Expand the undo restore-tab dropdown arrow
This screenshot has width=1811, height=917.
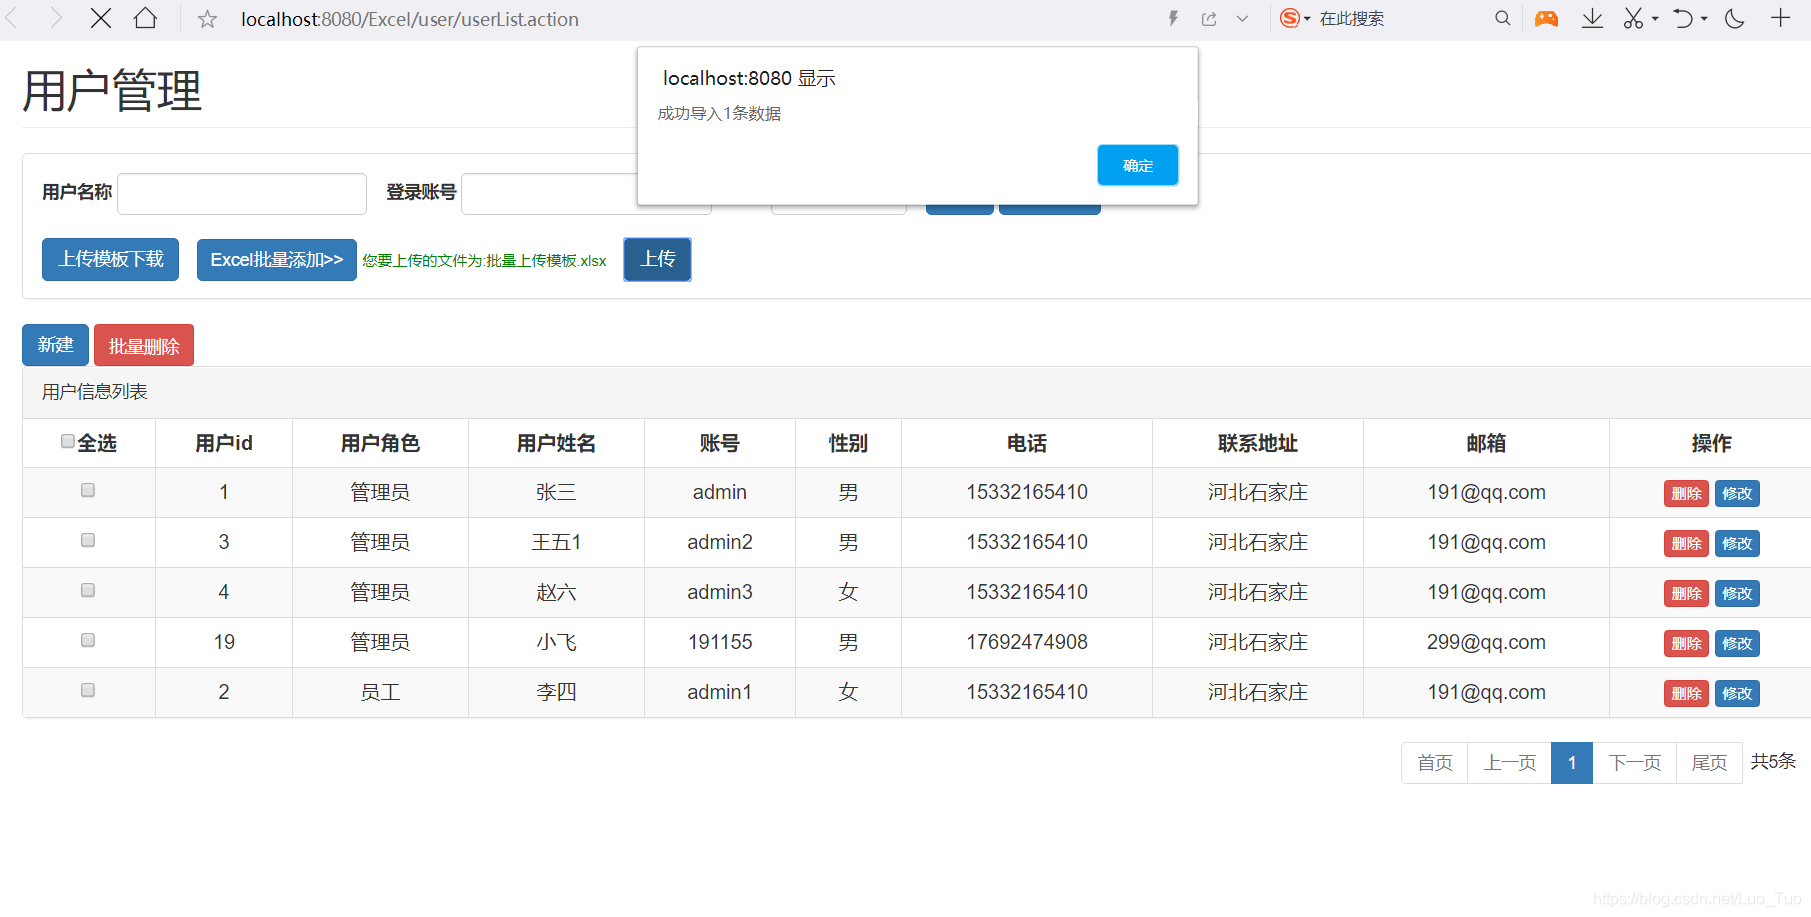[1704, 19]
